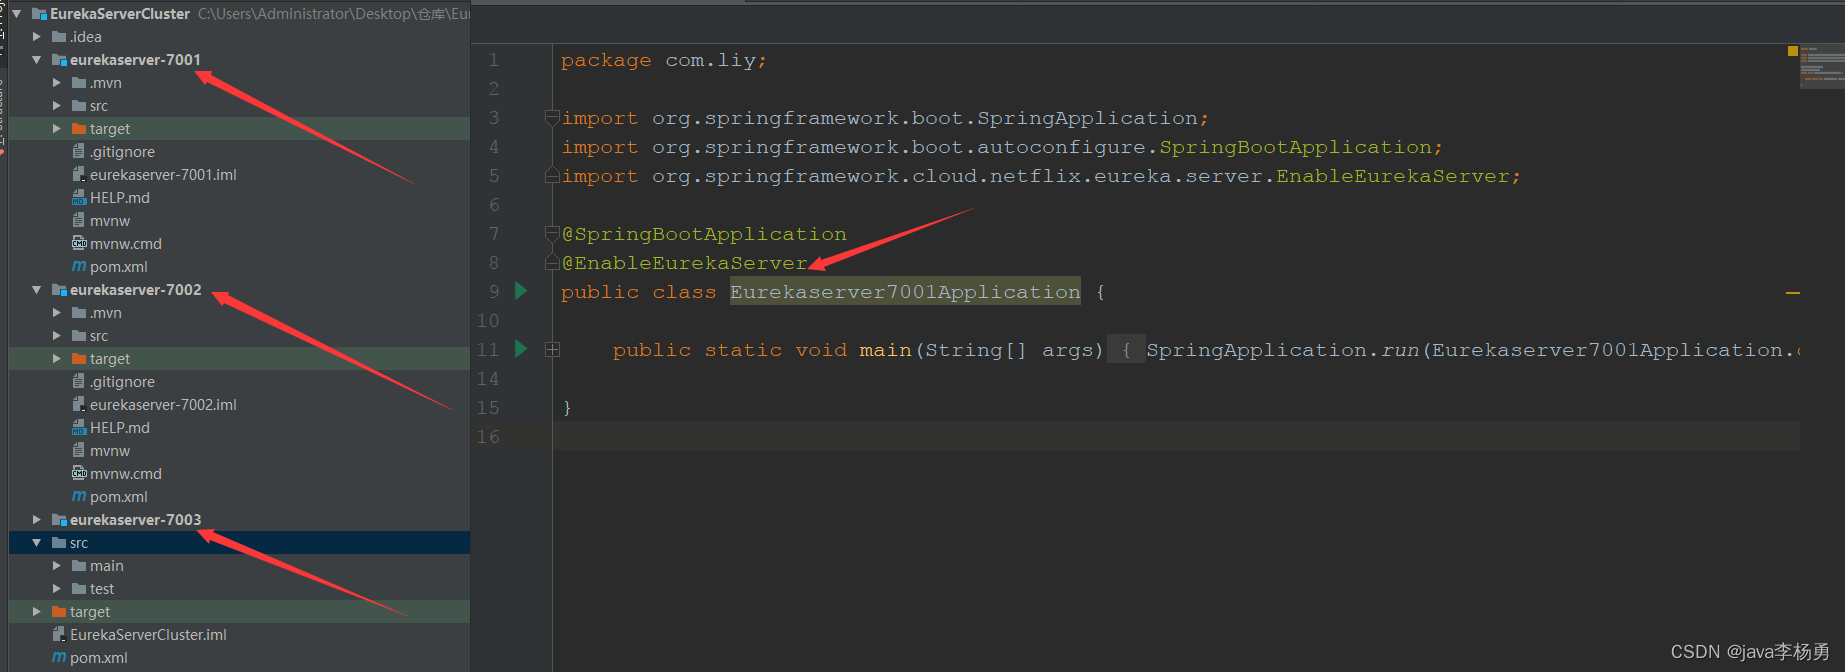The height and width of the screenshot is (672, 1845).
Task: Expand the eurekaserver-7003 module node
Action: pyautogui.click(x=37, y=520)
